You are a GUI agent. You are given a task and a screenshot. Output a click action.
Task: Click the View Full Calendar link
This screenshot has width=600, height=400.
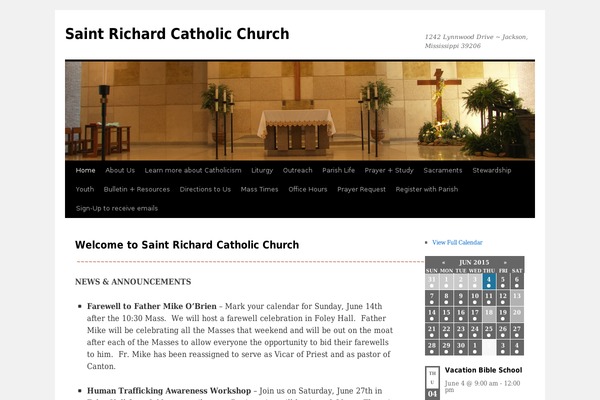click(457, 242)
